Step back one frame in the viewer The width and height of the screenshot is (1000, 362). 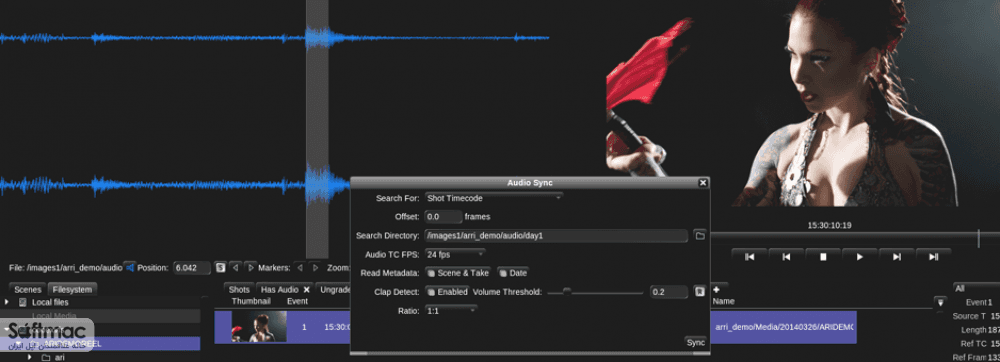(x=786, y=257)
